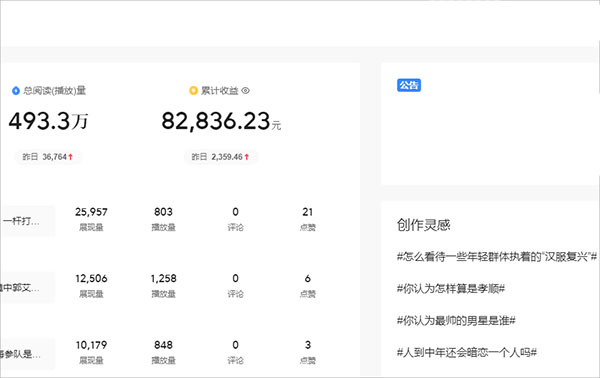The height and width of the screenshot is (378, 600).
Task: Open the topic #怎么看待一些年轻群体执着的"汉服复兴"#
Action: 497,256
